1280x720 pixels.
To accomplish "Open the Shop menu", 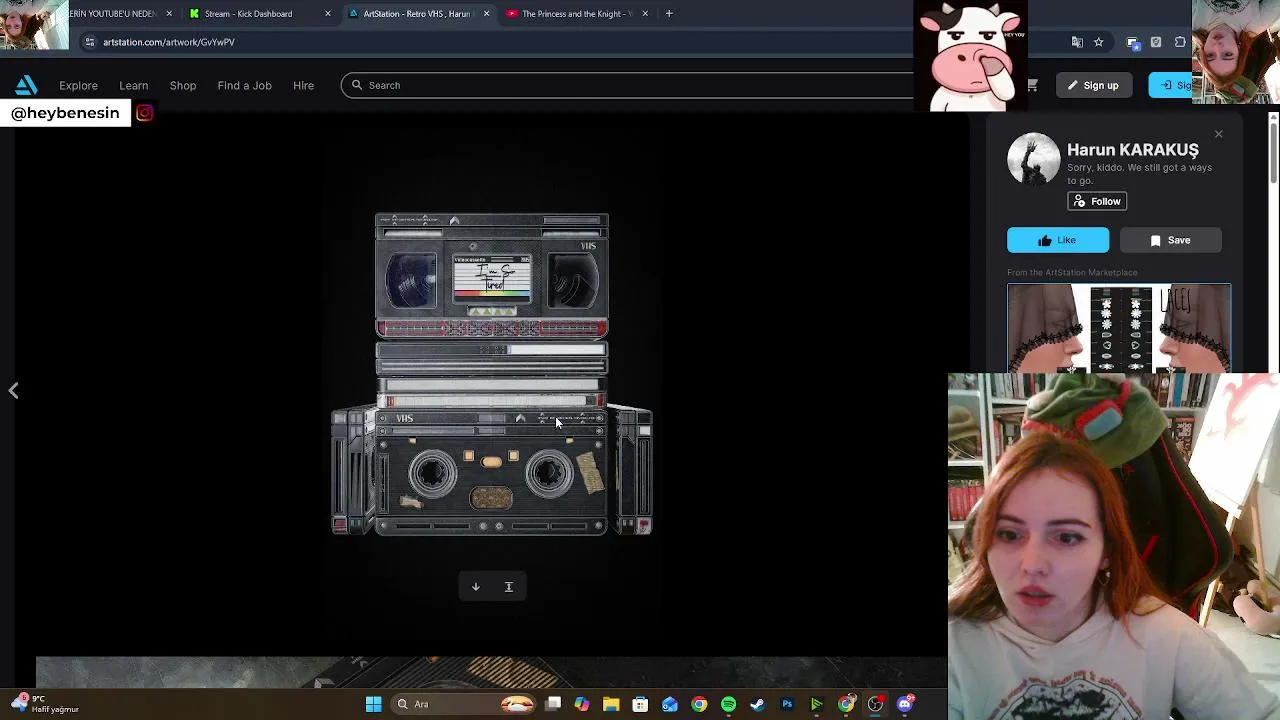I will (x=183, y=85).
